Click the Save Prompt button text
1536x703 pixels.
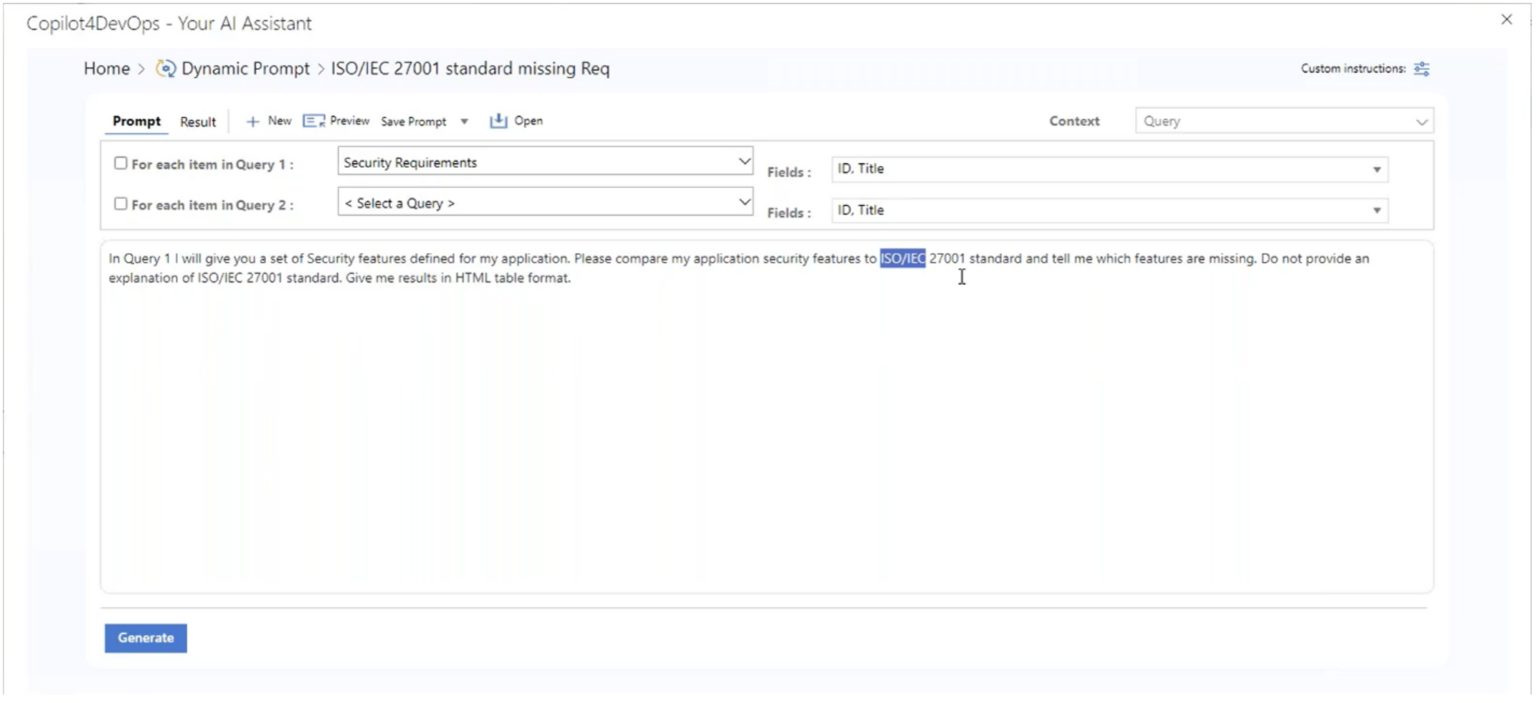[413, 122]
